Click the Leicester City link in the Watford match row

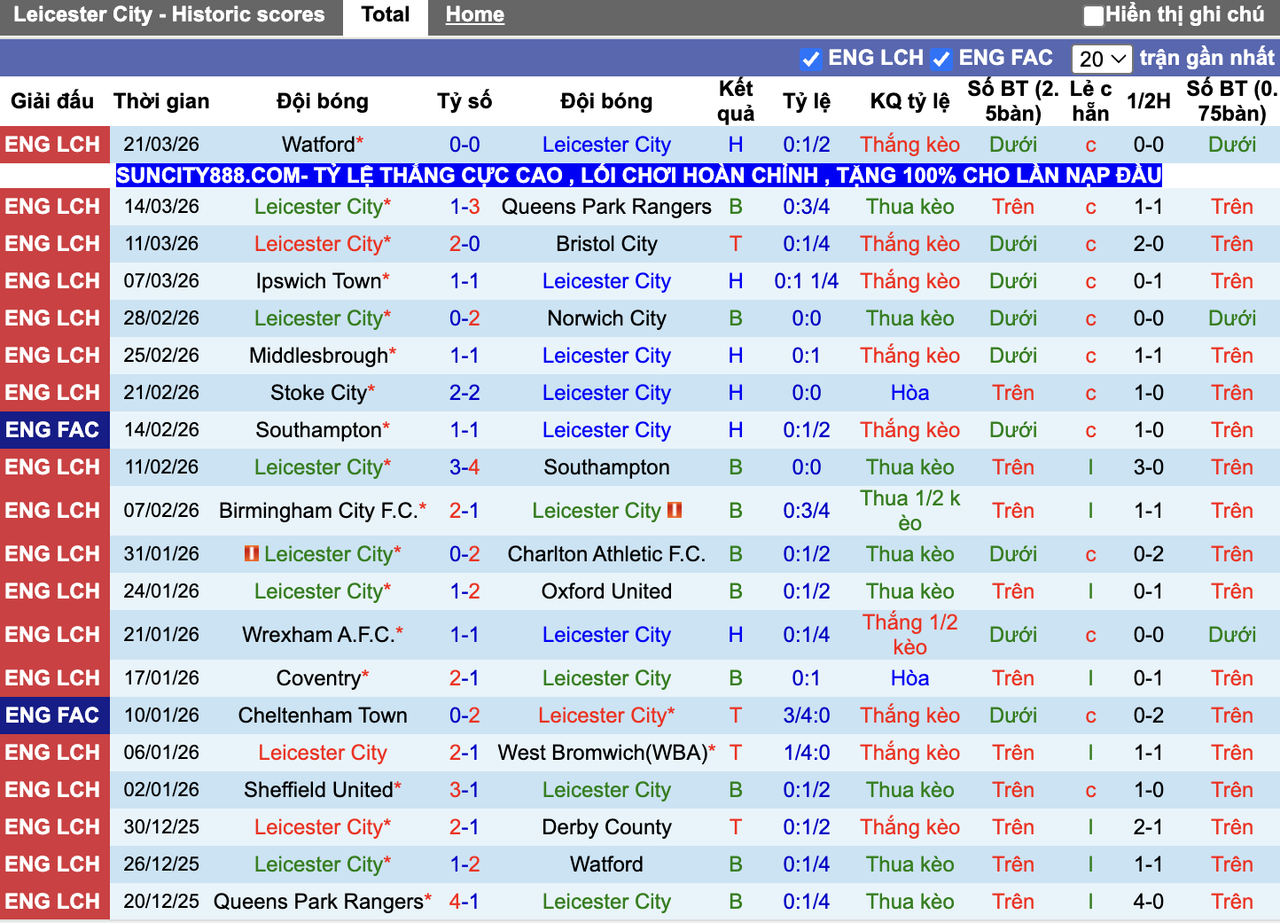point(606,144)
